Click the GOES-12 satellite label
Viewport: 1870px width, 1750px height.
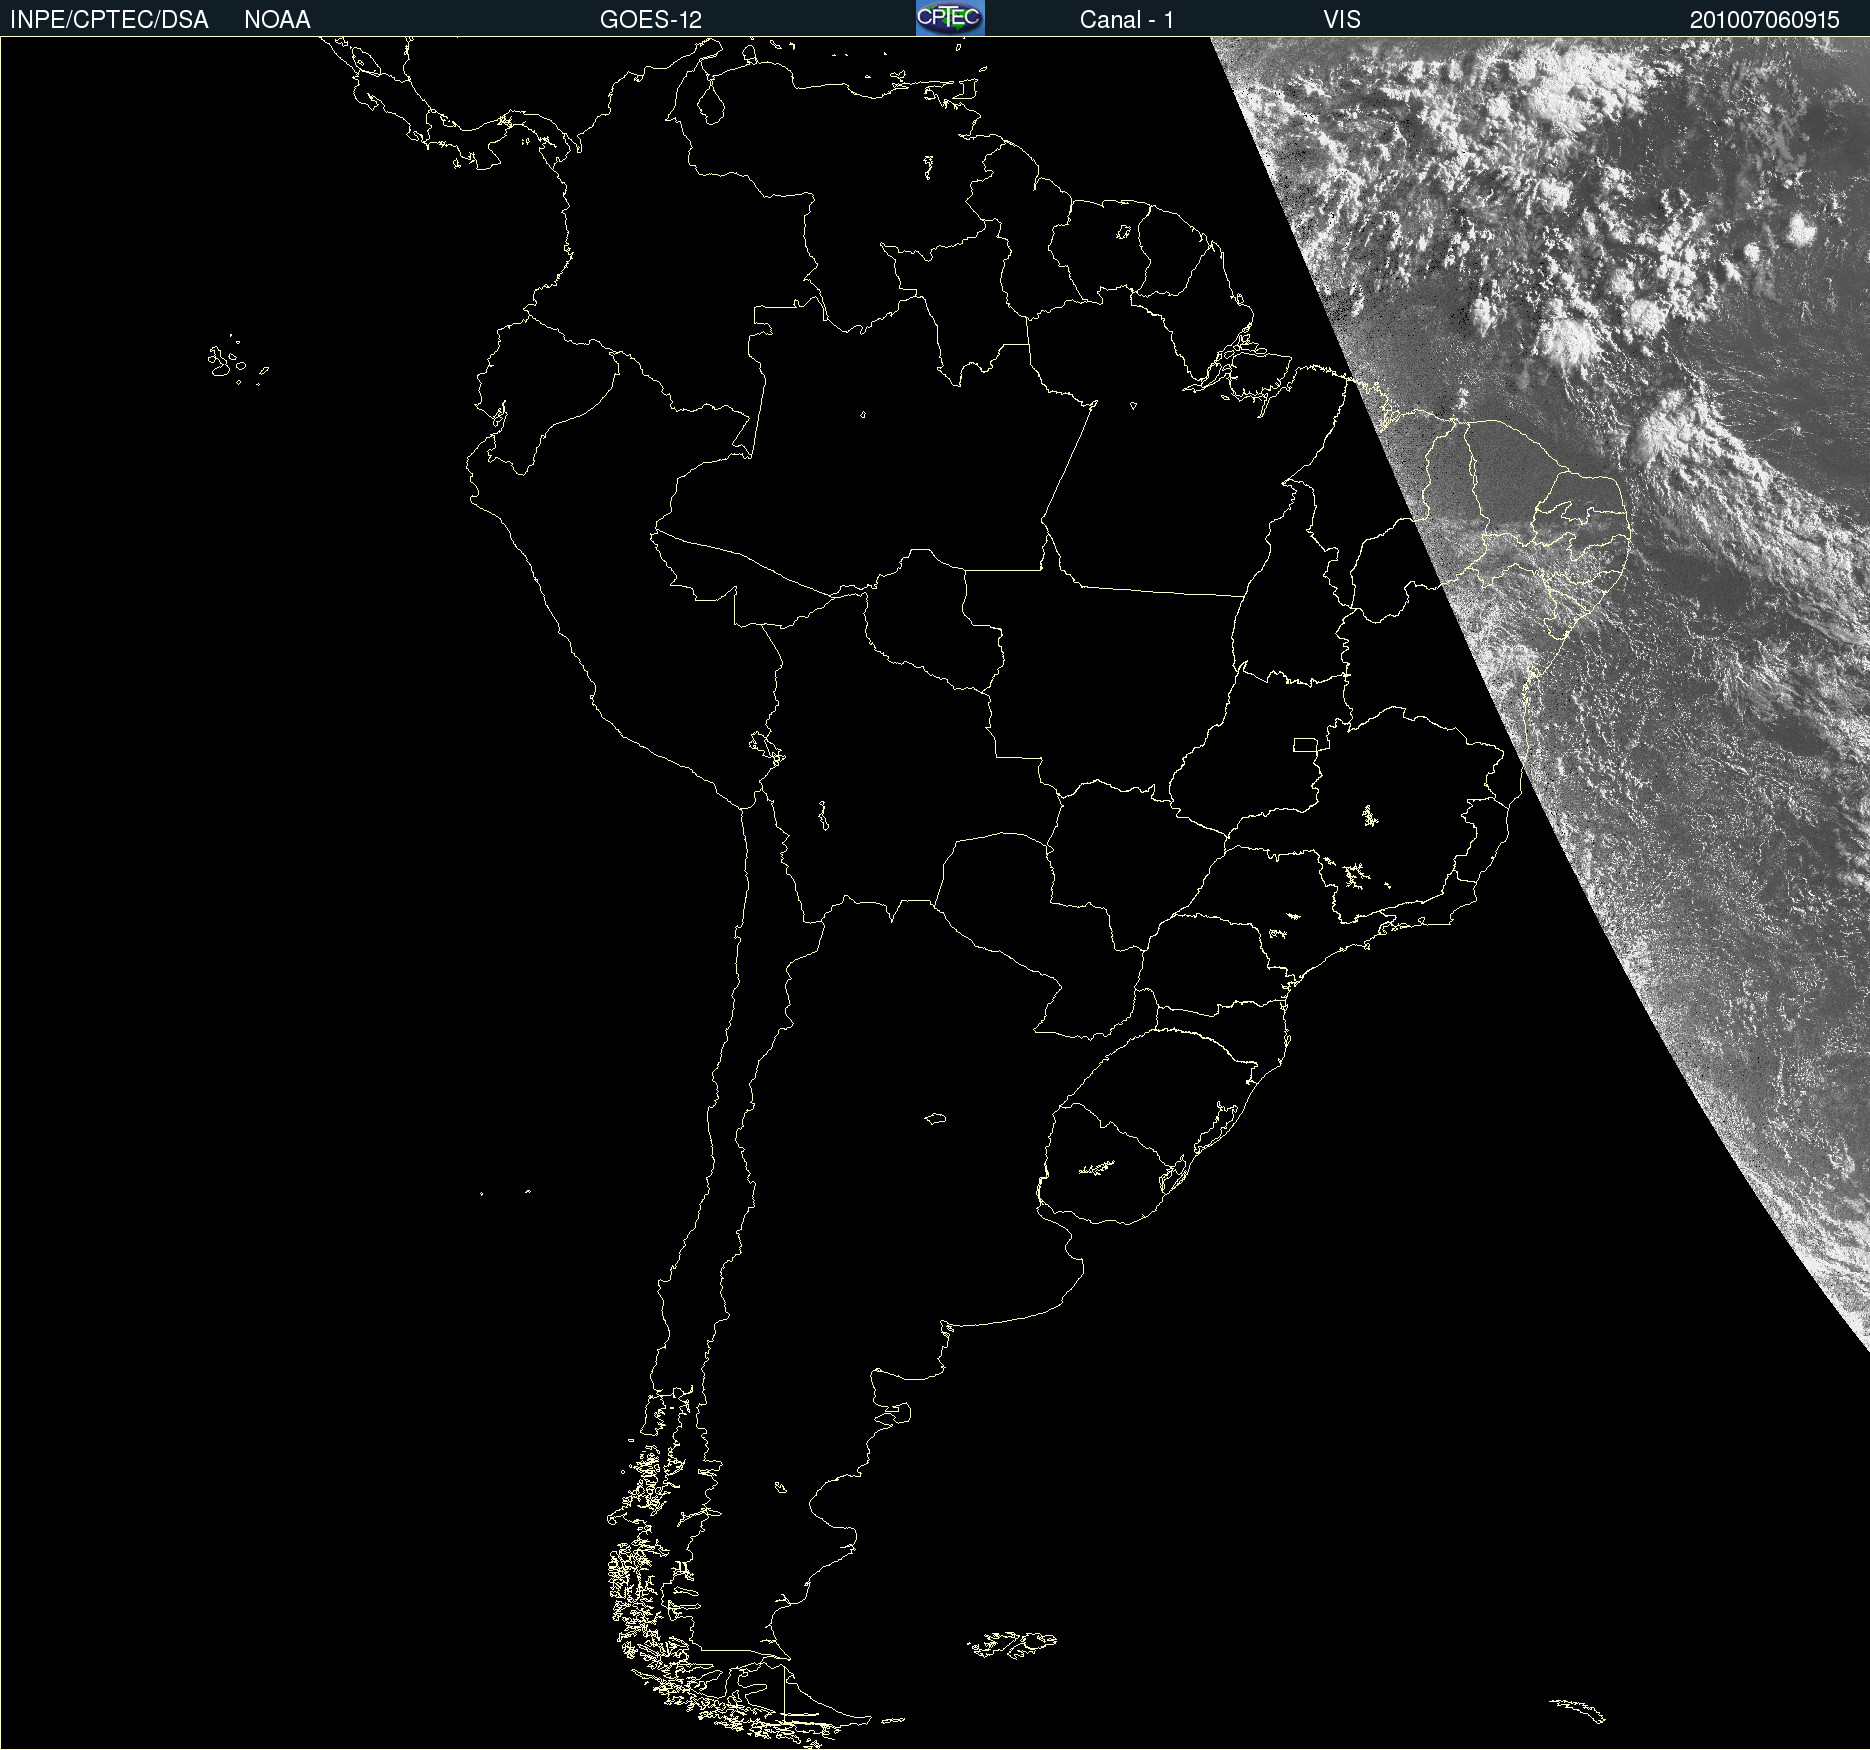coord(651,20)
